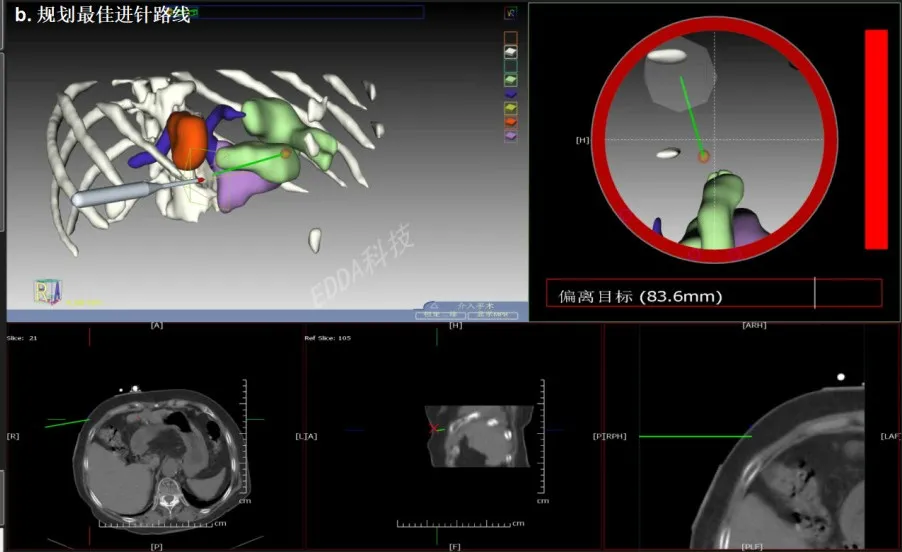Click the red vertical depth indicator bar
This screenshot has width=902, height=552.
(x=876, y=139)
